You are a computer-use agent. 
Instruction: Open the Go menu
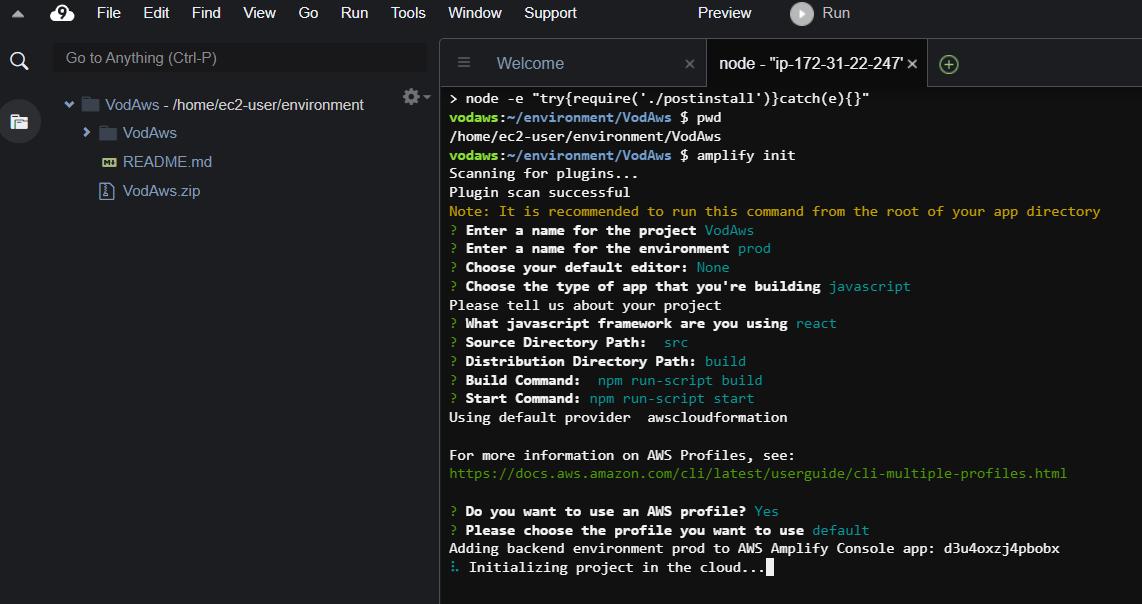pos(308,13)
